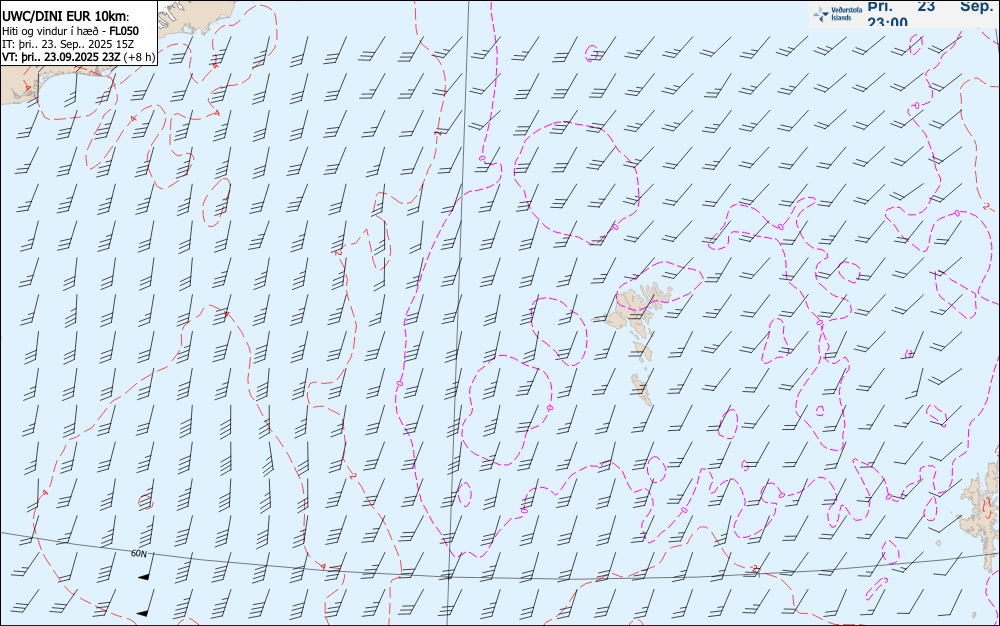Image resolution: width=1000 pixels, height=626 pixels.
Task: Click the "Þri. 23 Sep." date header
Action: [930, 6]
